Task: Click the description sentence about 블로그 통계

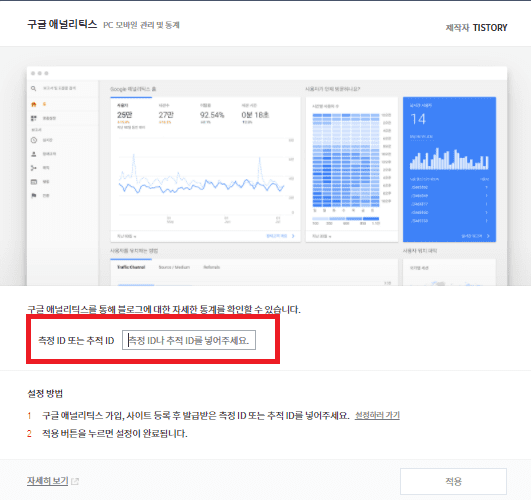Action: (x=164, y=309)
